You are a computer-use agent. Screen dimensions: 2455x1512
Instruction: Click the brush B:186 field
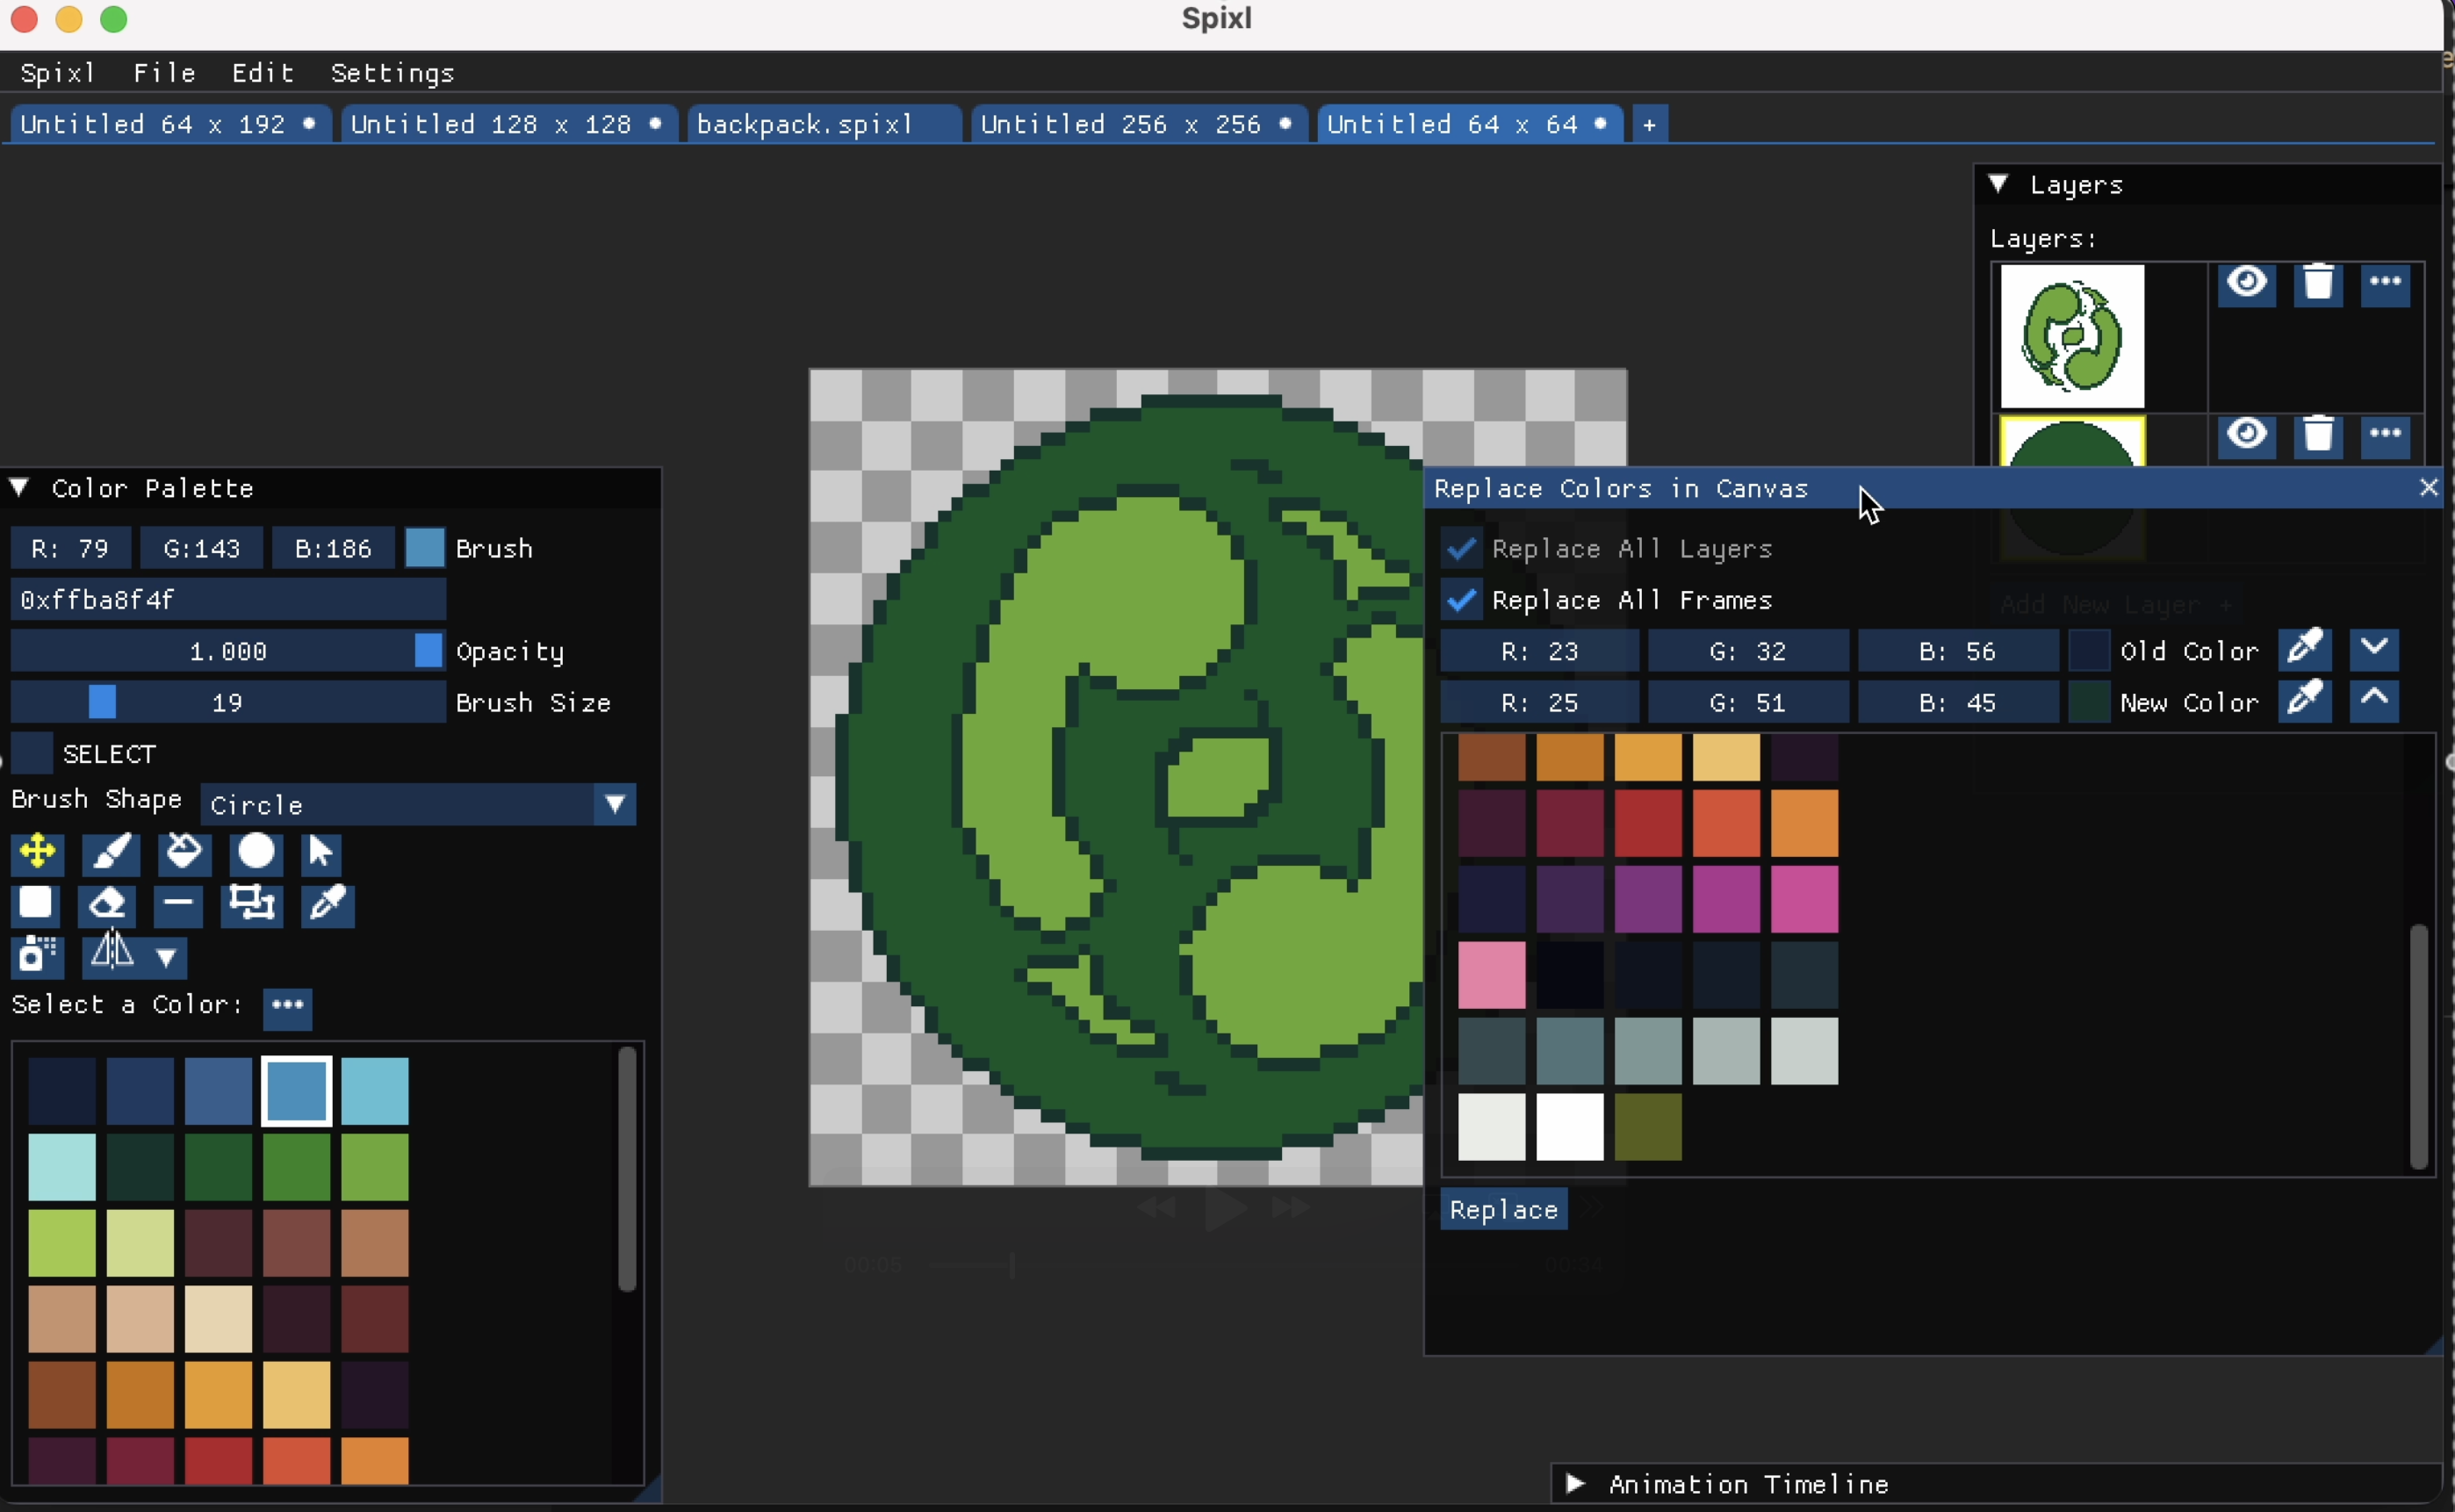coord(333,548)
